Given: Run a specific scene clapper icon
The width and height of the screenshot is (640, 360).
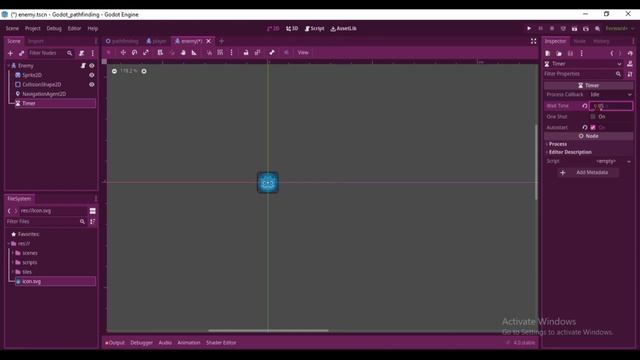Looking at the screenshot, I should click(x=586, y=29).
